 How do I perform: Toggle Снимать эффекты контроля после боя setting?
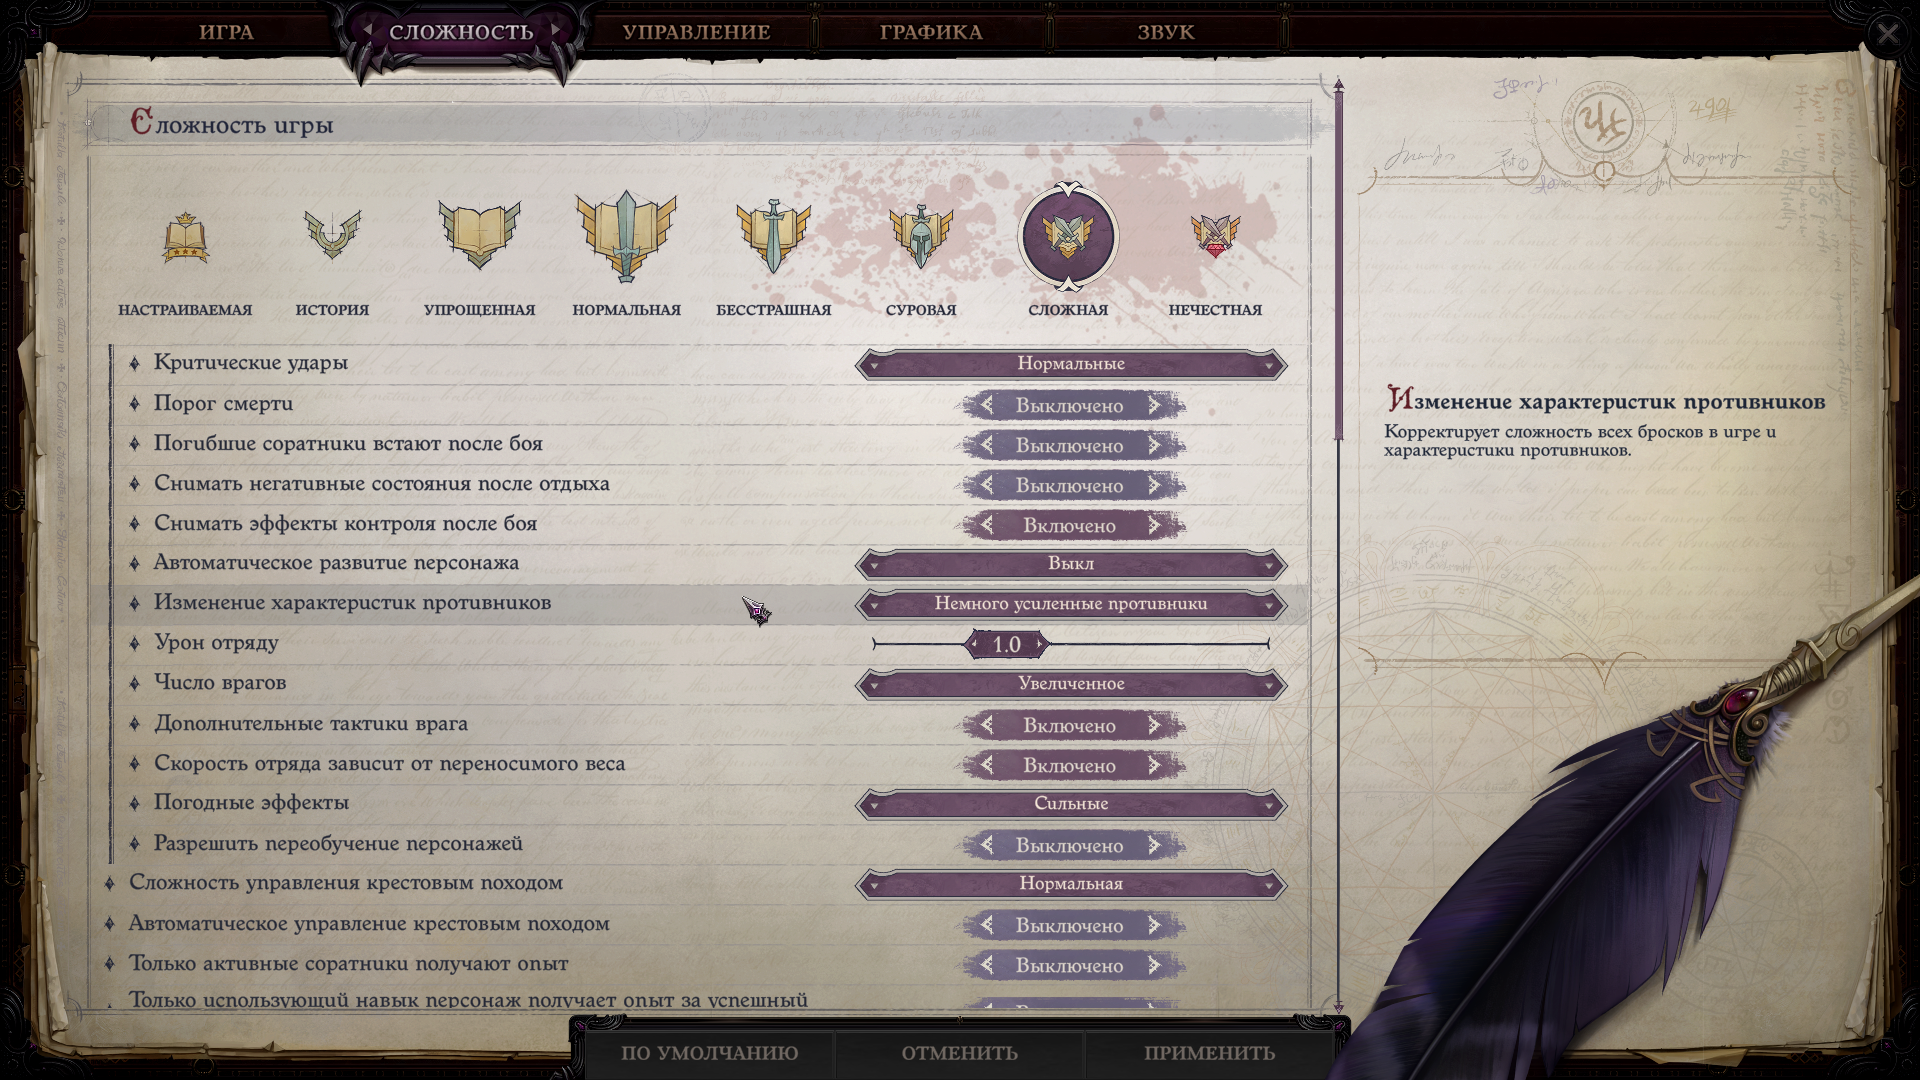tap(1072, 525)
